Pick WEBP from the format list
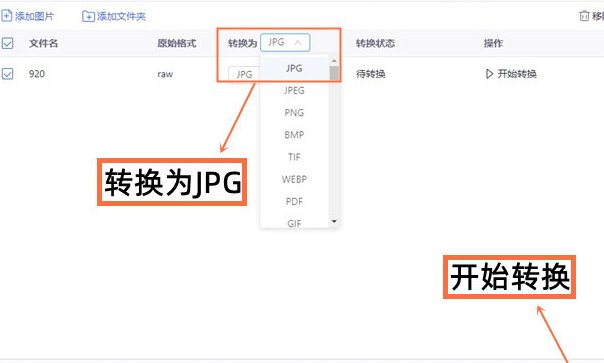This screenshot has width=604, height=363. (x=294, y=179)
